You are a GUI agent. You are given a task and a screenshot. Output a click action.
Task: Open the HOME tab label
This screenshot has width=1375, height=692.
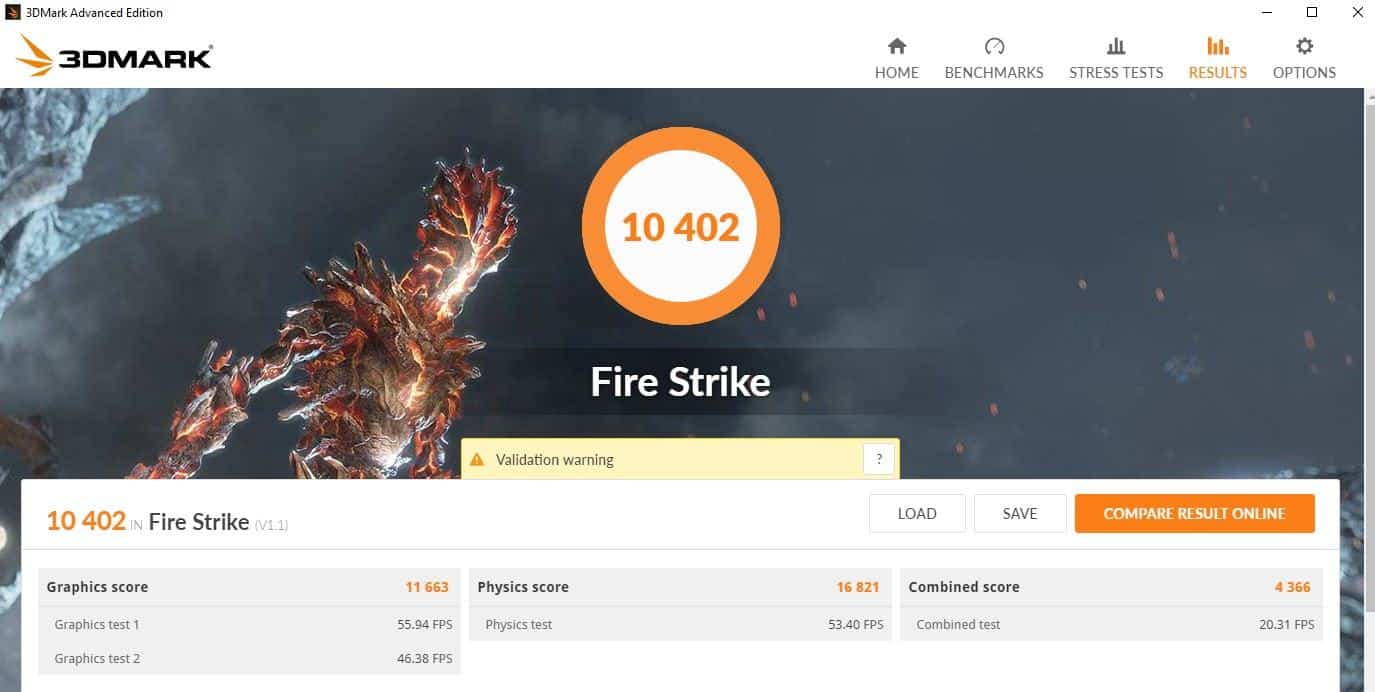[897, 72]
